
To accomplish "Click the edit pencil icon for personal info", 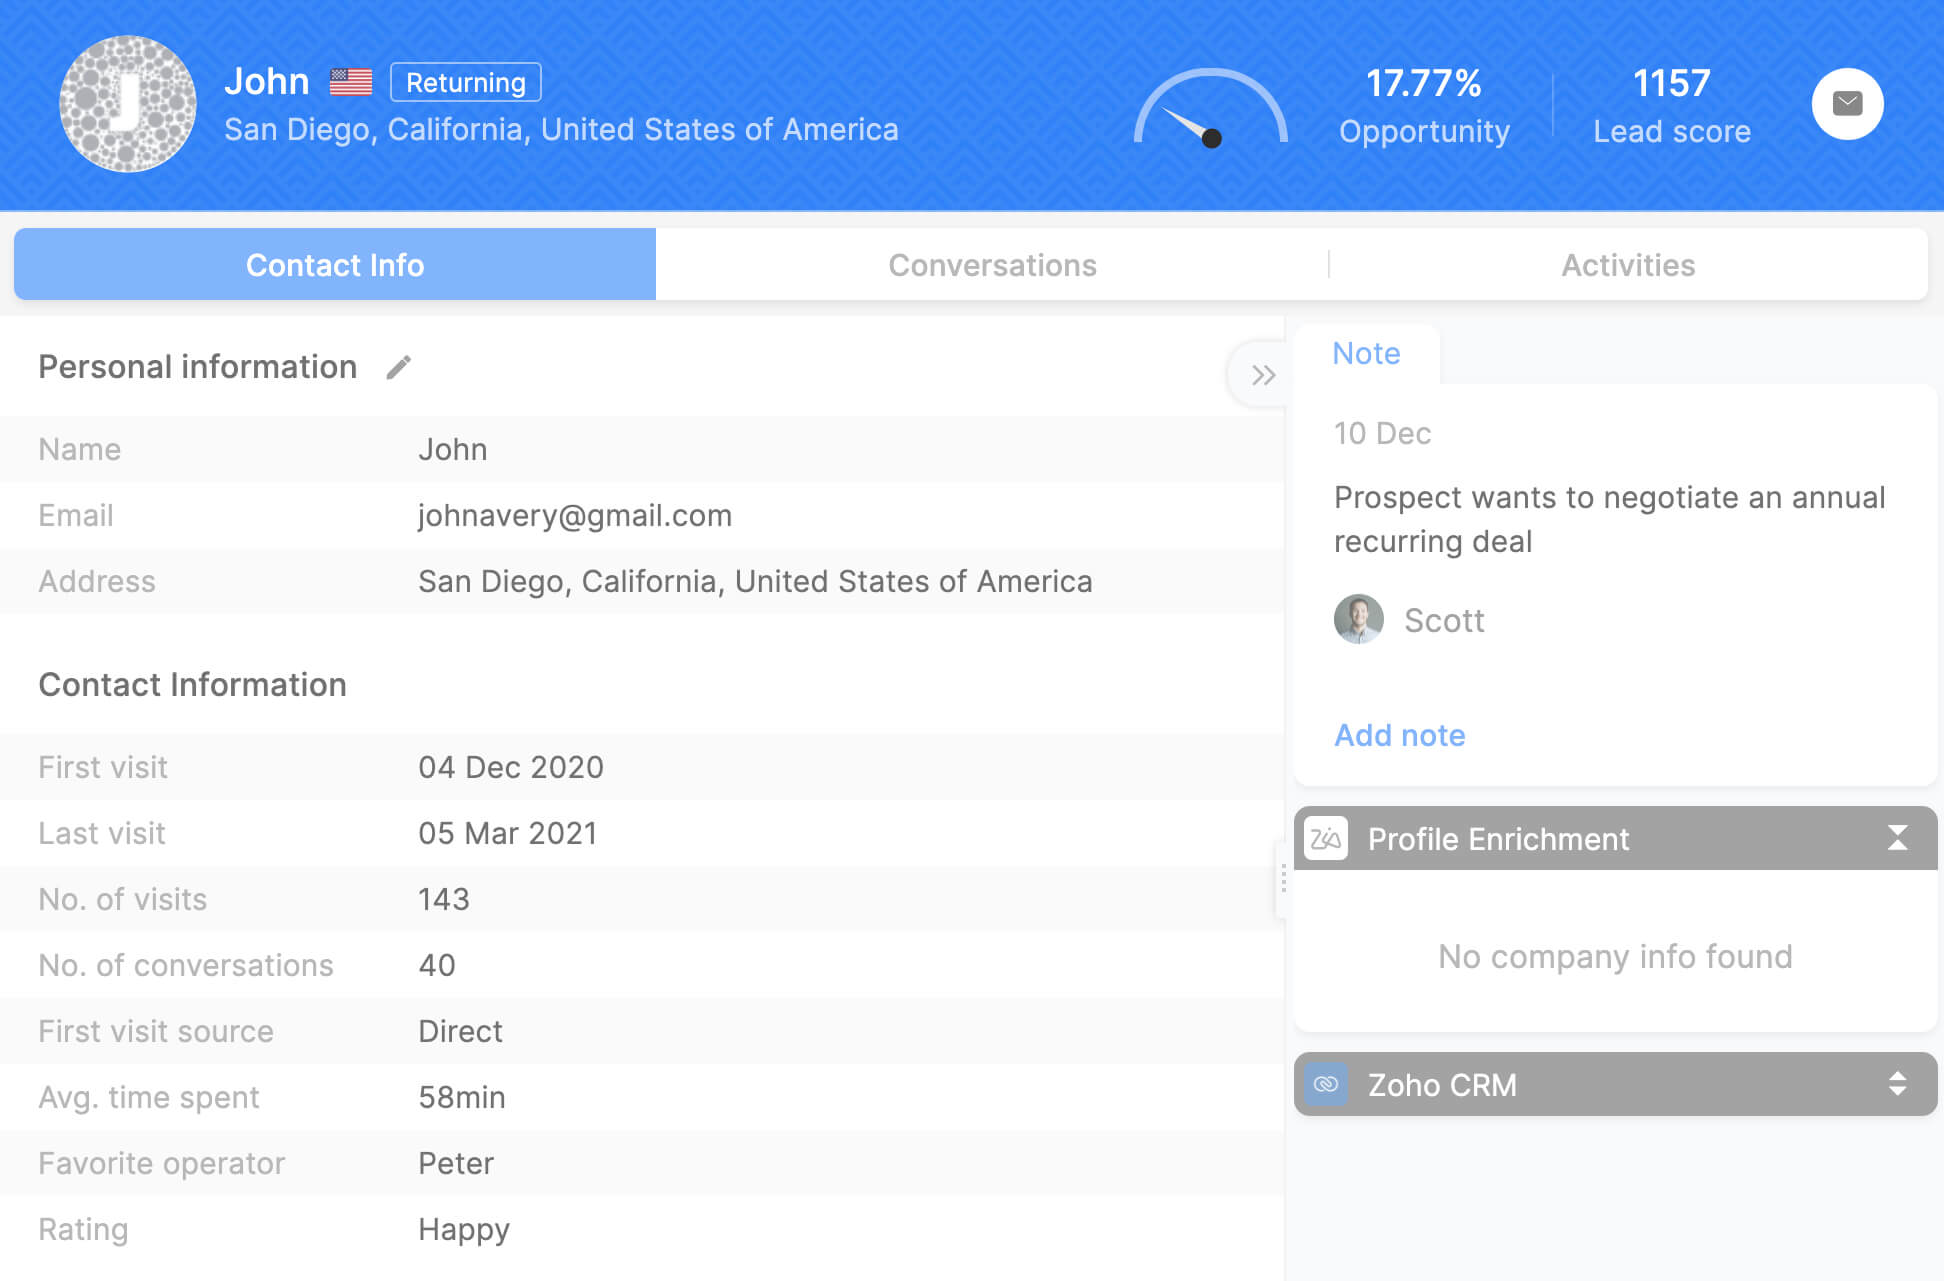I will pyautogui.click(x=402, y=366).
